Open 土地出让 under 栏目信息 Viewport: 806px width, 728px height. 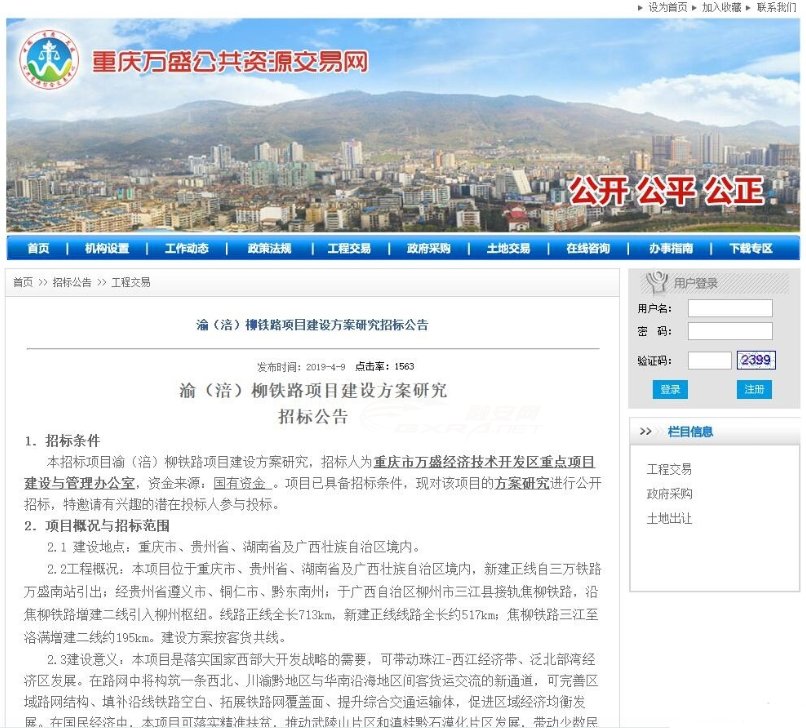[669, 518]
